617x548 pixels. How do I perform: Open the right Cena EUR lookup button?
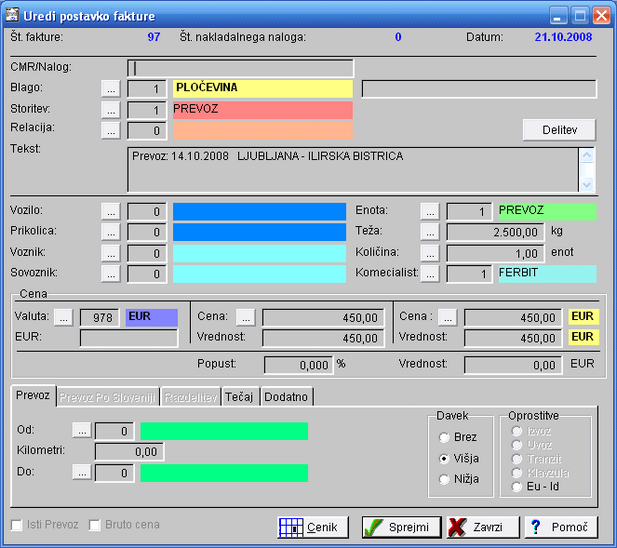coord(448,317)
